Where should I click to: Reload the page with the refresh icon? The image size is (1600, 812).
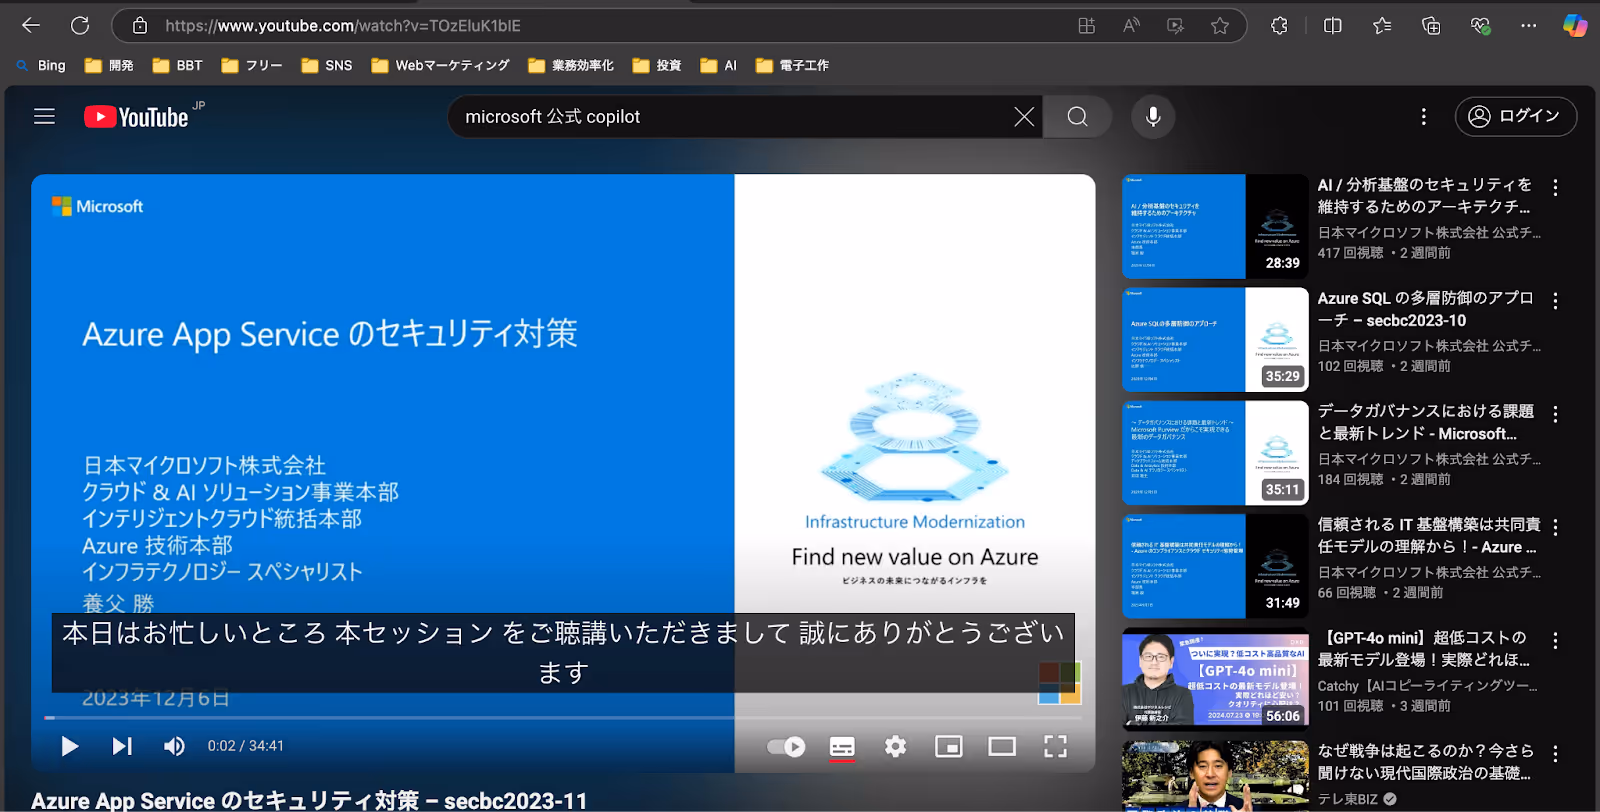tap(80, 25)
